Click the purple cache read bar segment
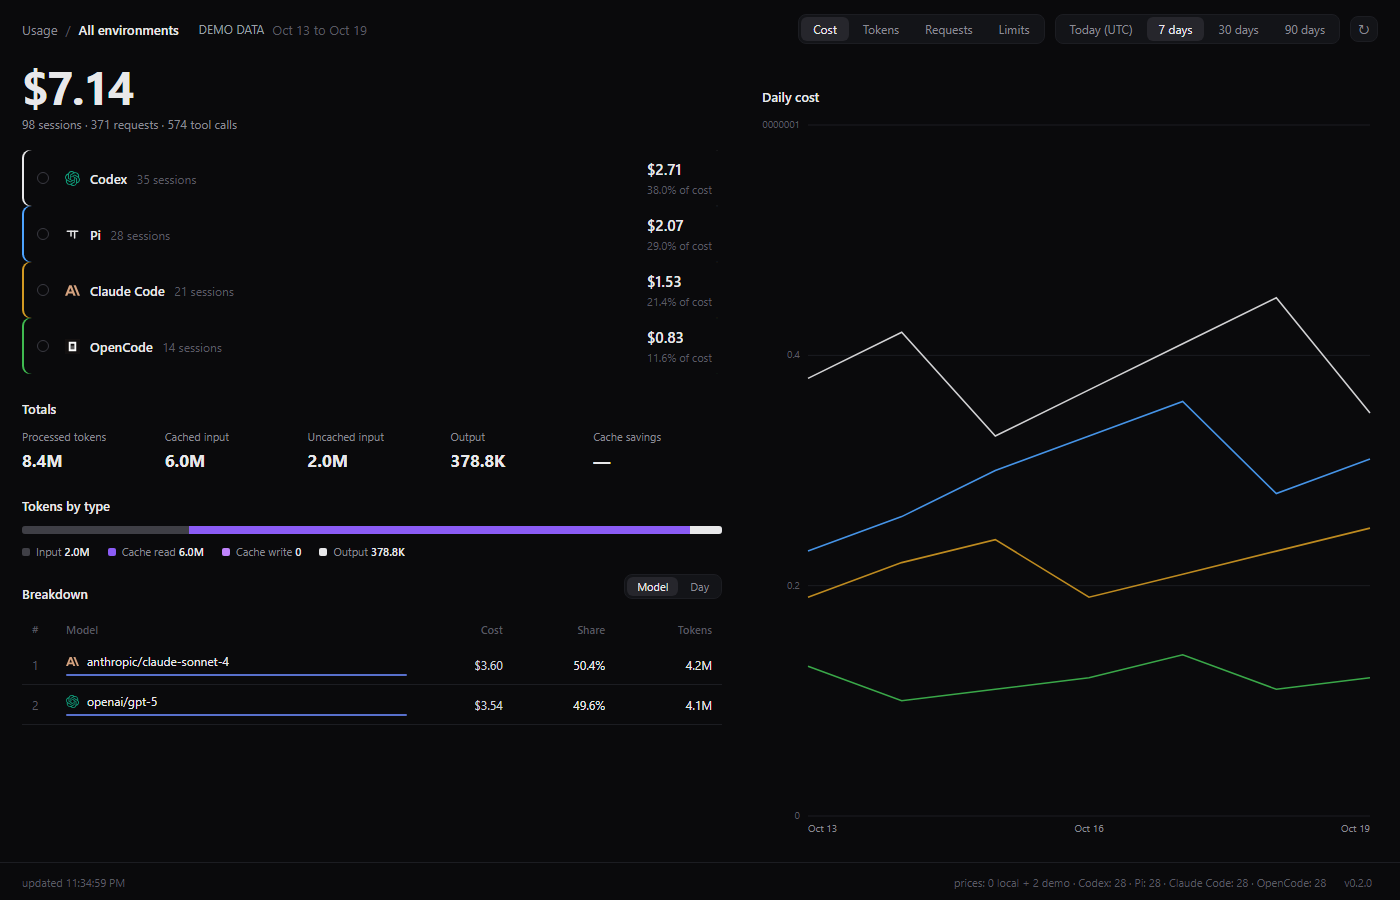 point(439,530)
